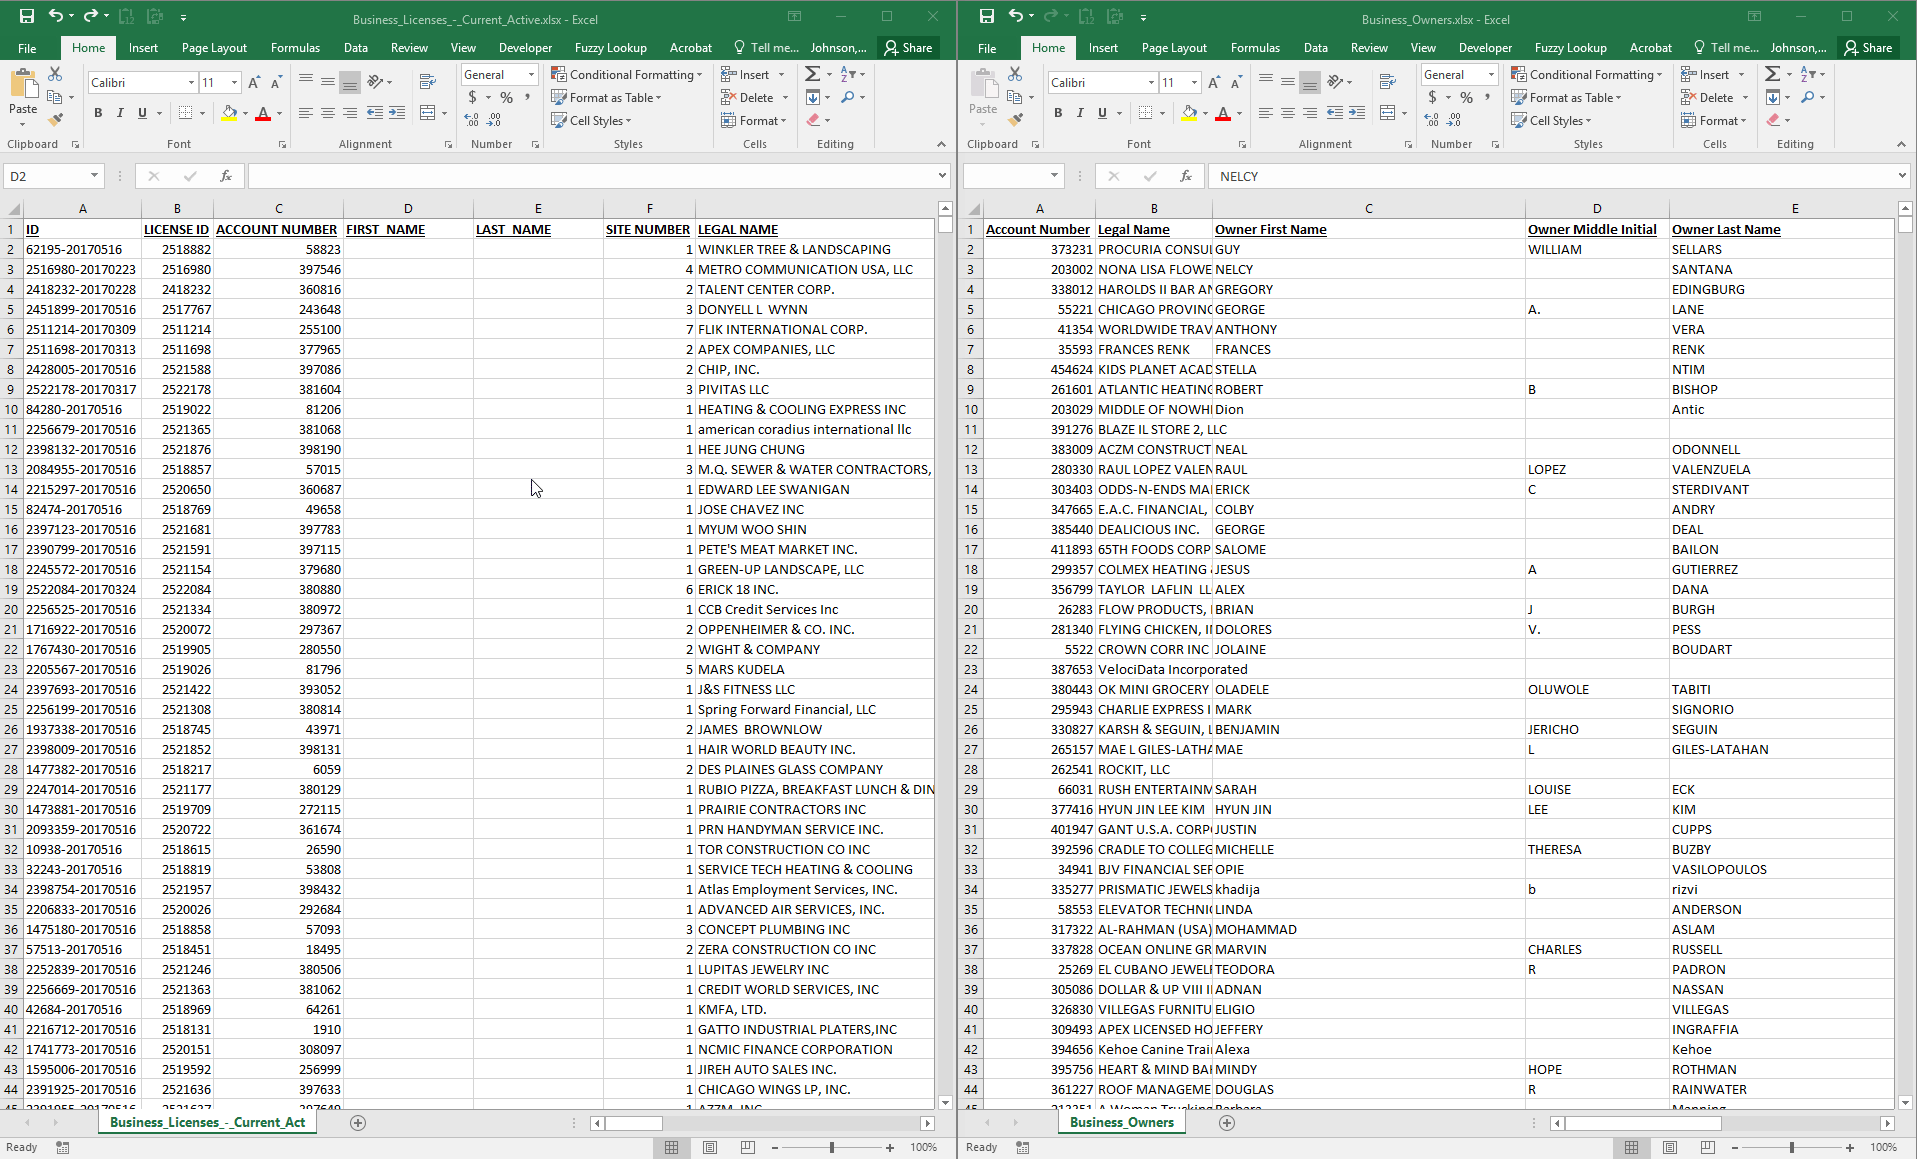Viewport: 1917px width, 1159px height.
Task: Click formula bar showing NELCY
Action: 1553,176
